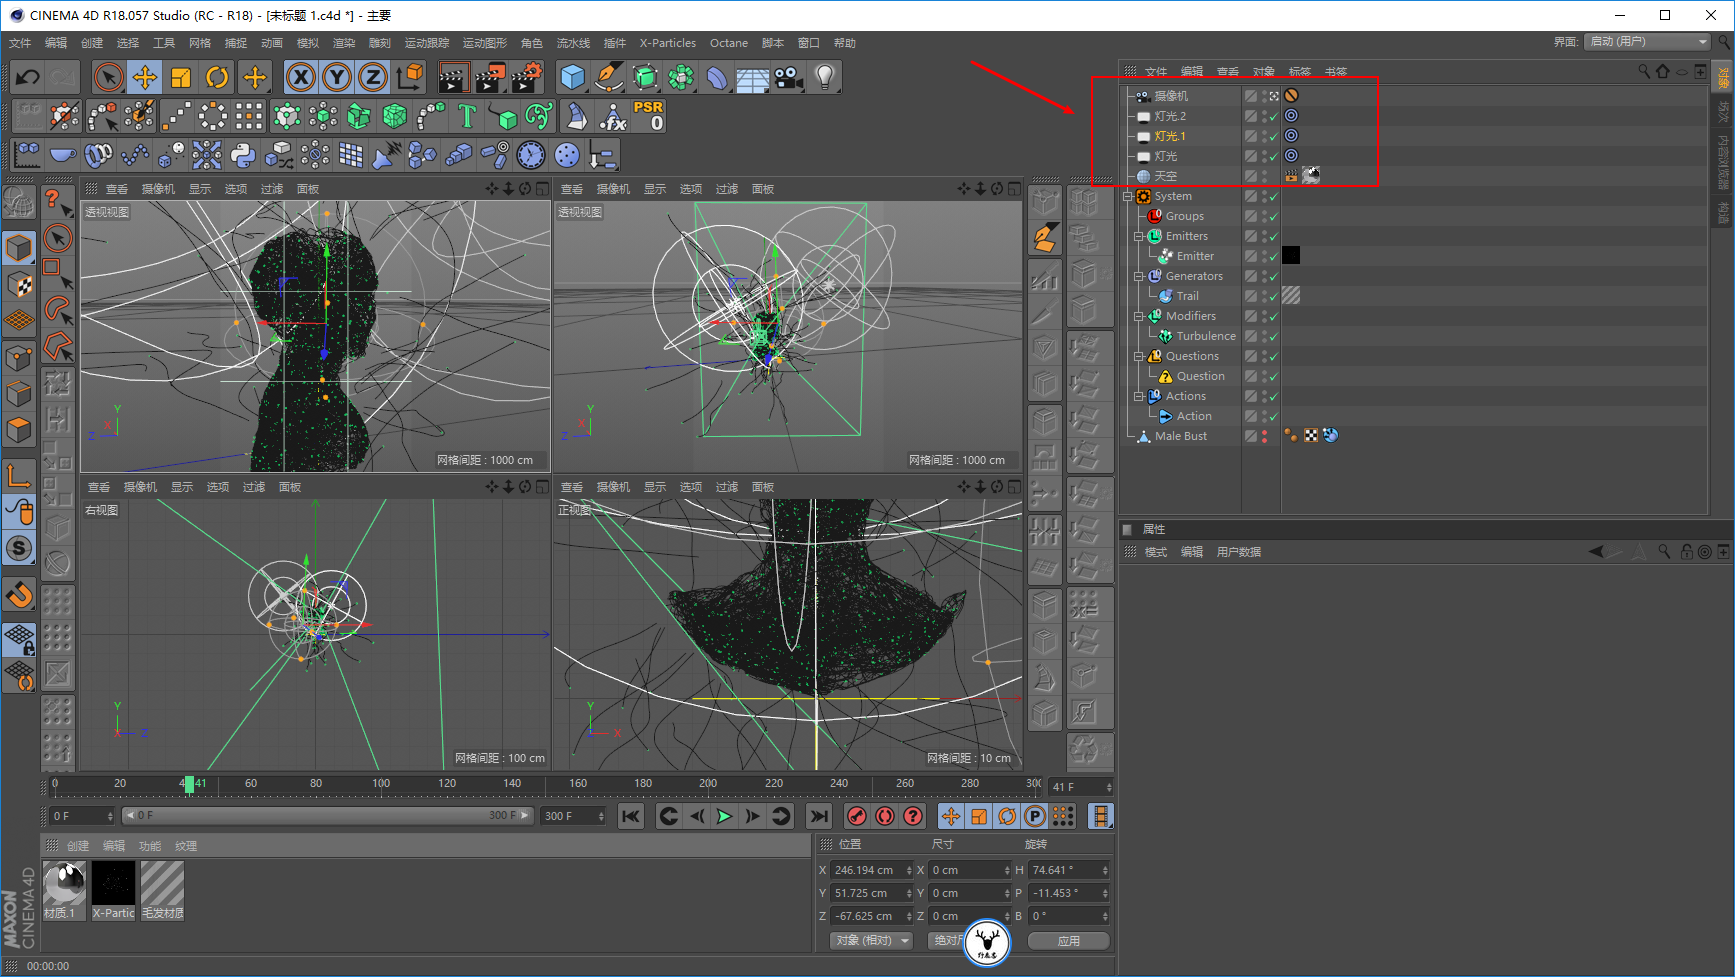Toggle the enable checkmark for Turbulence
This screenshot has width=1735, height=977.
pyautogui.click(x=1274, y=336)
